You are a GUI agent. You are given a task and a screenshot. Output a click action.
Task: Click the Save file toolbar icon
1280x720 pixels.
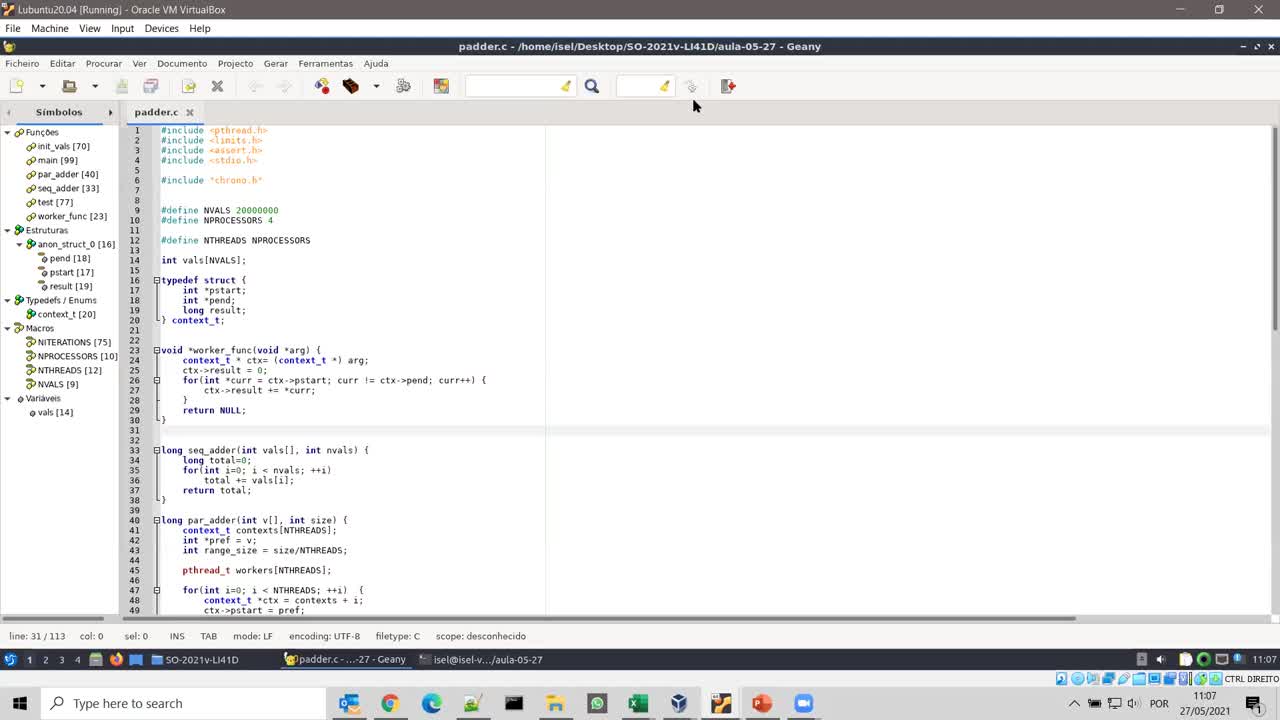(122, 86)
